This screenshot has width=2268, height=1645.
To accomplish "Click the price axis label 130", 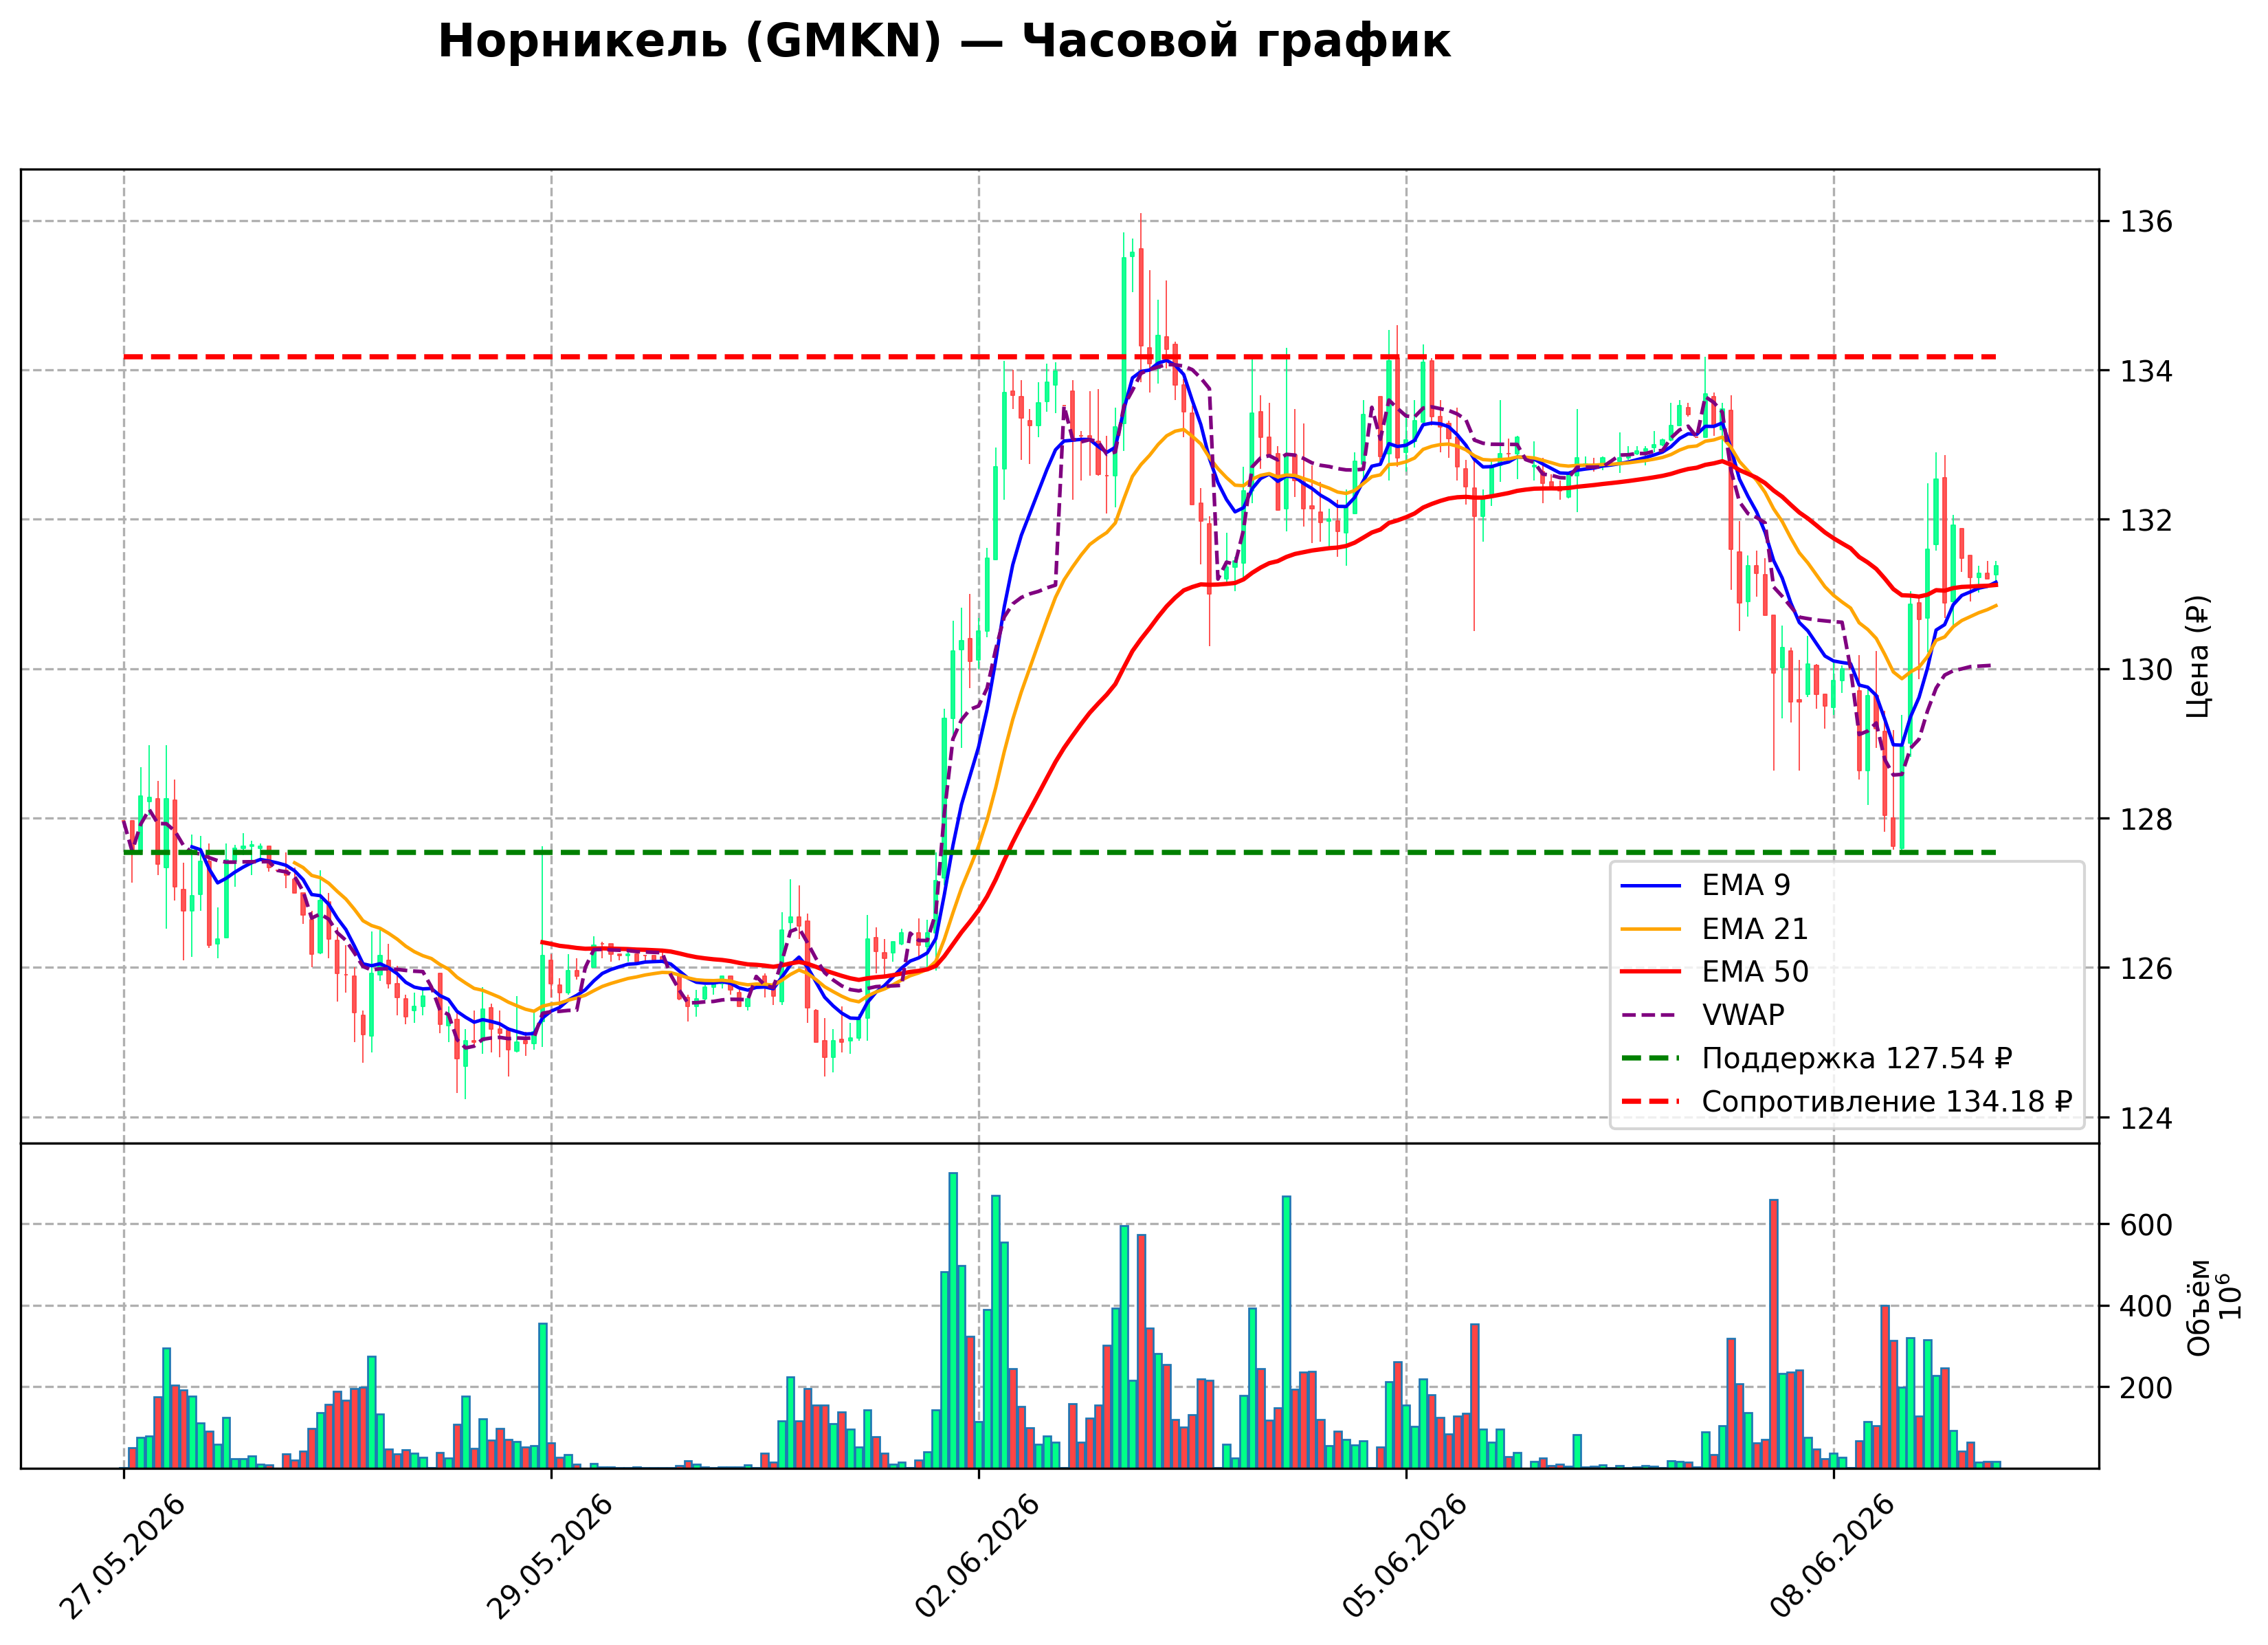I will pyautogui.click(x=2146, y=670).
